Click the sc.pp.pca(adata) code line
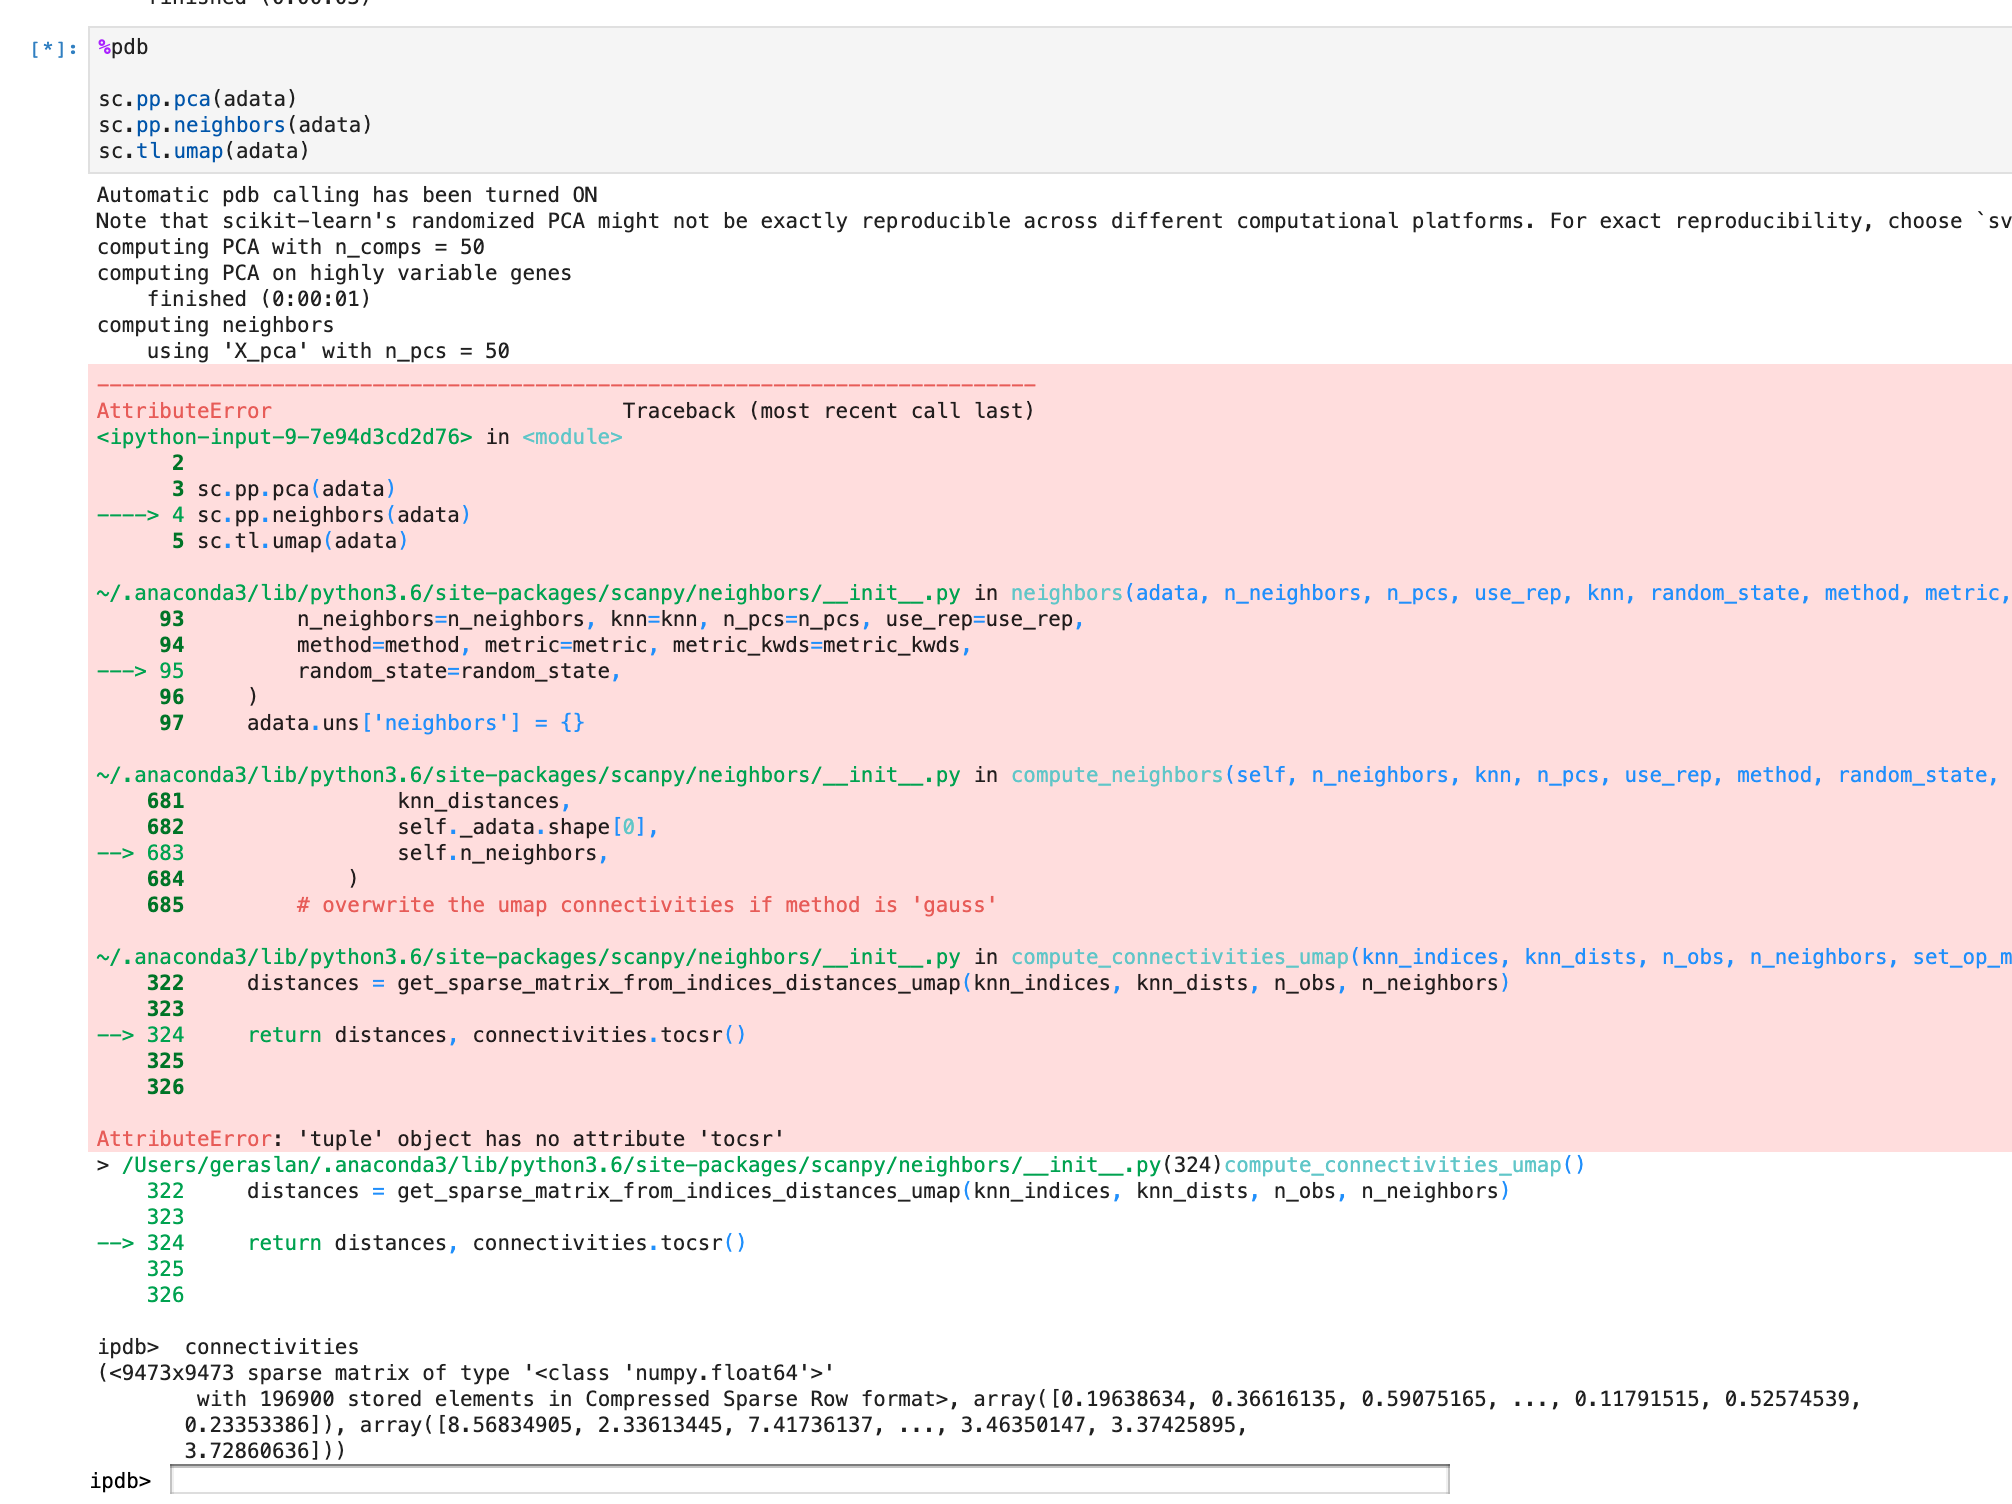 (x=197, y=98)
